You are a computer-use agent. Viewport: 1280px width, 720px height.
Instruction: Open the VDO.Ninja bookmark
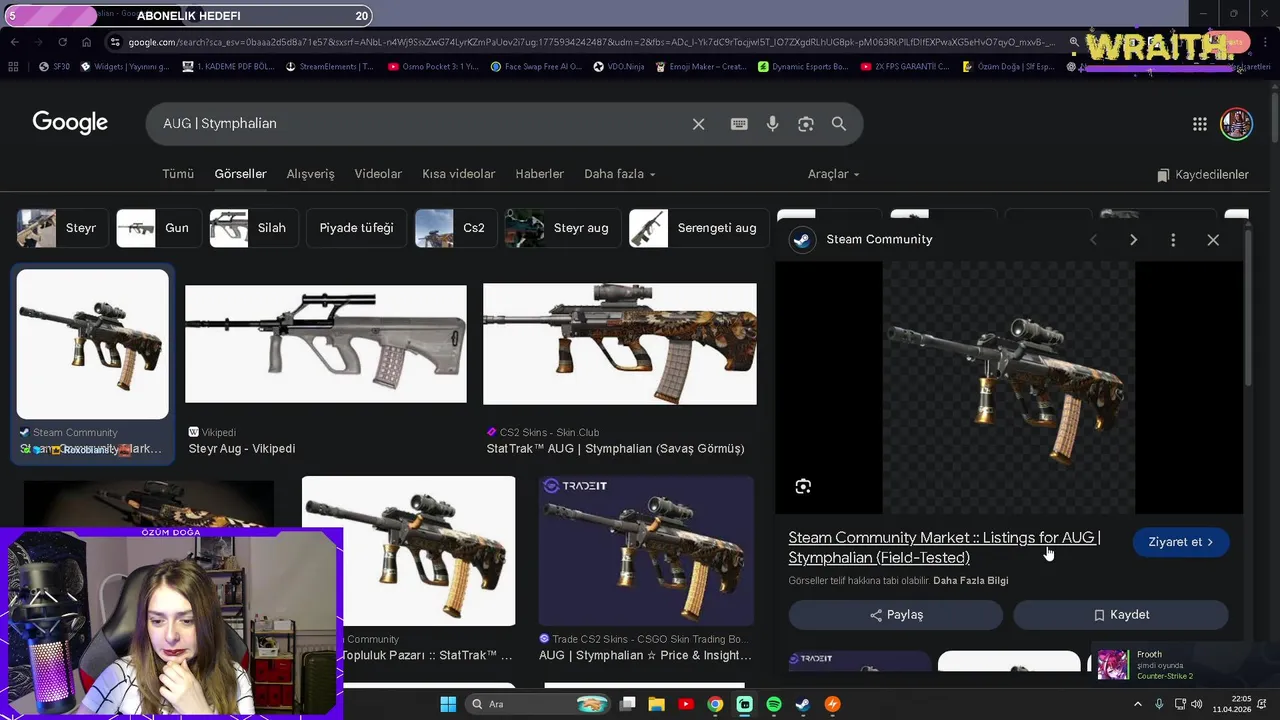click(x=619, y=67)
